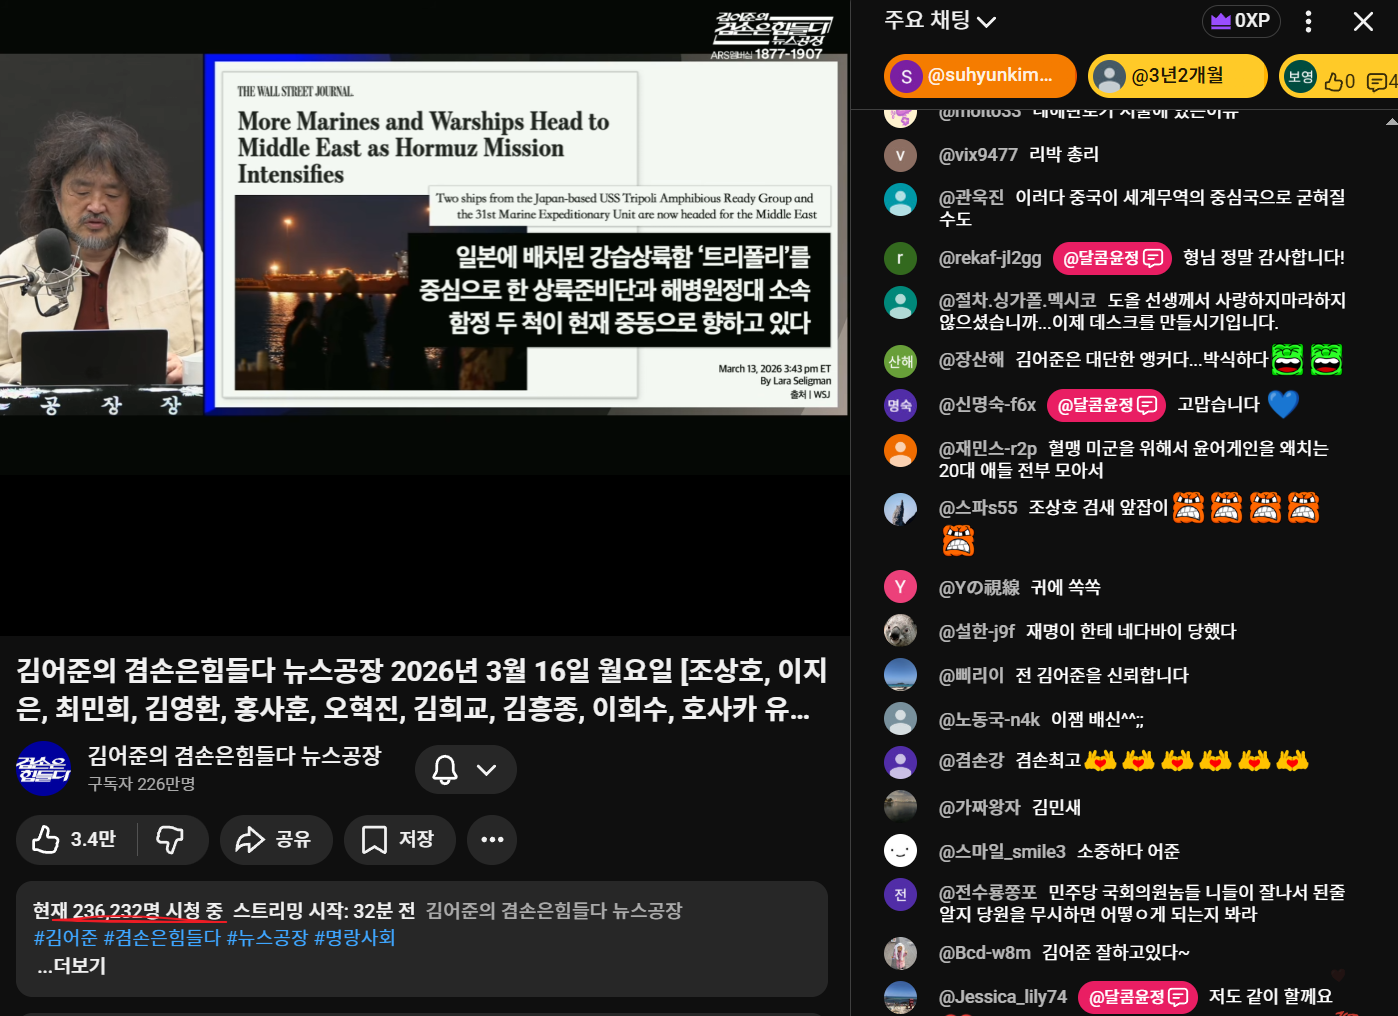Open avatar of user @관욱진

900,199
